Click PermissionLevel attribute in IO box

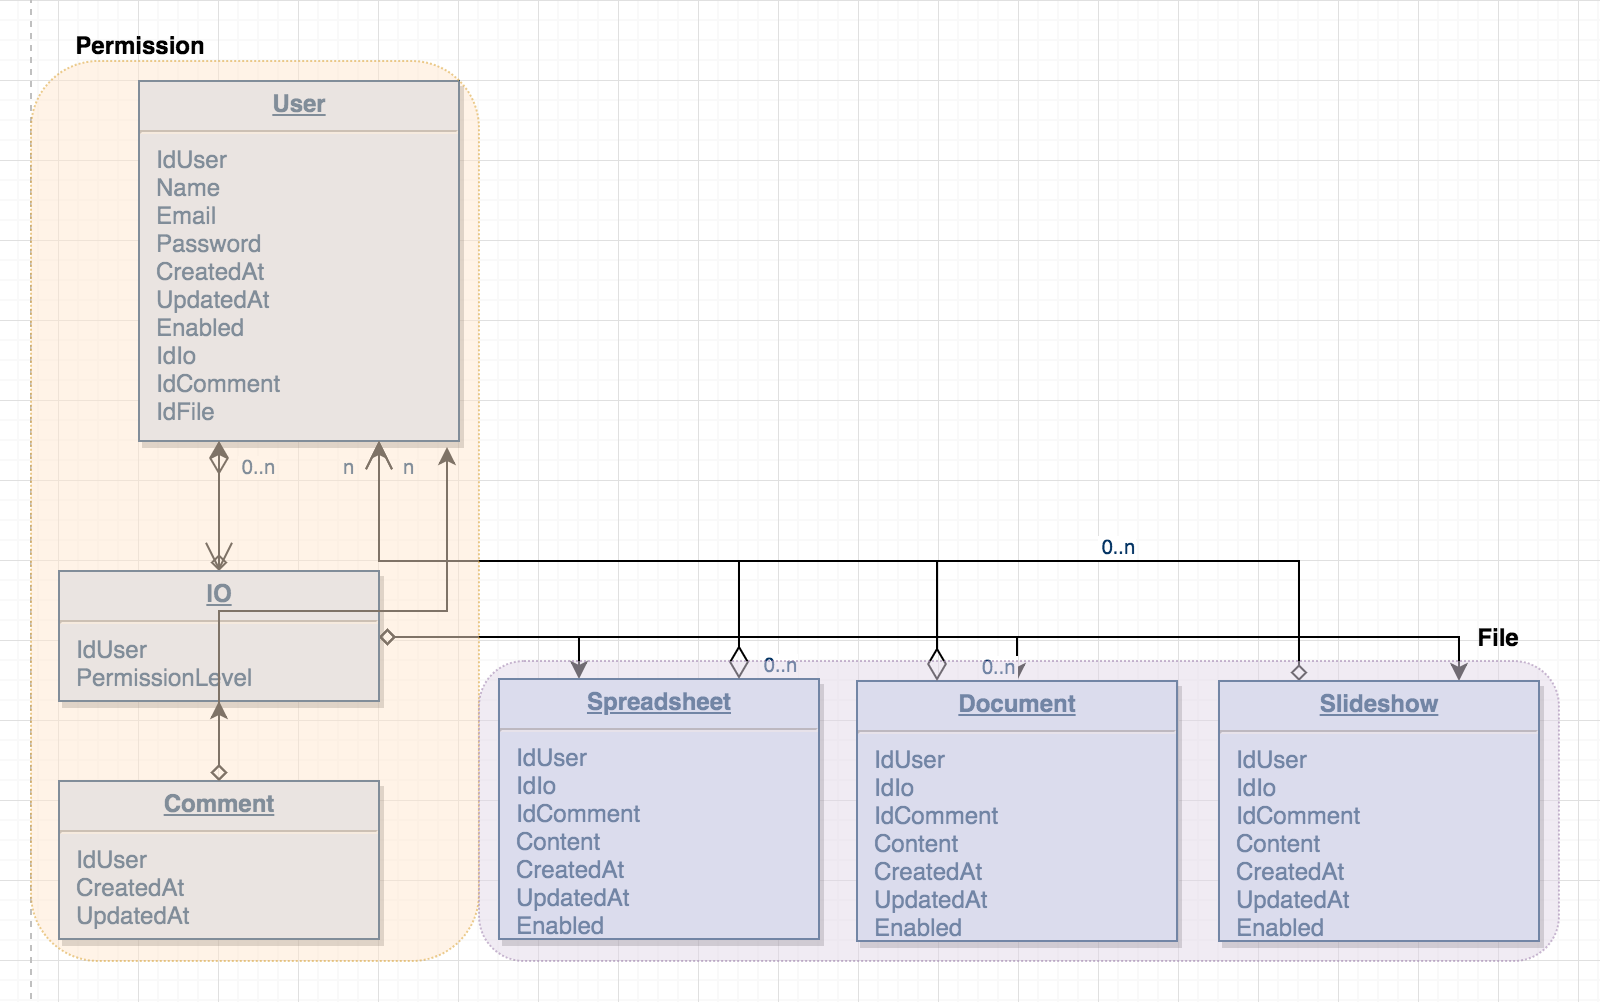coord(164,678)
